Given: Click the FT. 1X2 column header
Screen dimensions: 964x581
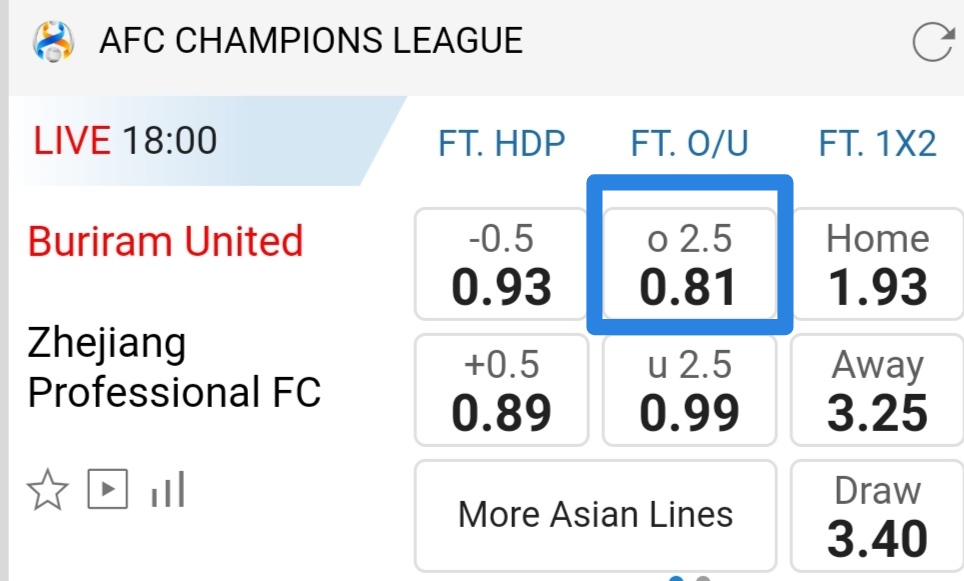Looking at the screenshot, I should [x=877, y=144].
